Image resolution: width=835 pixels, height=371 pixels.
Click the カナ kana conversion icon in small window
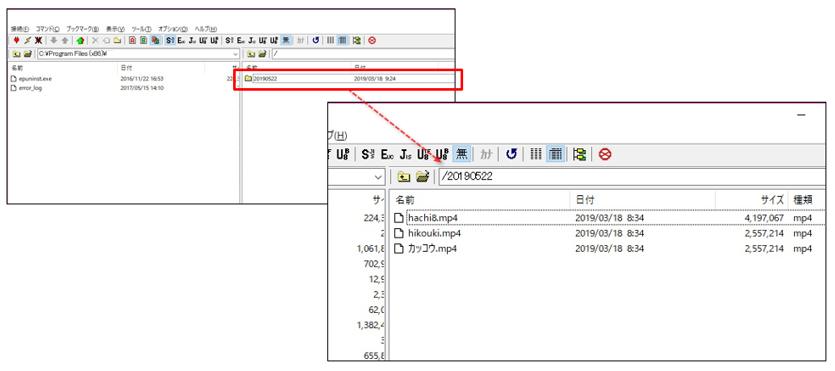(301, 40)
